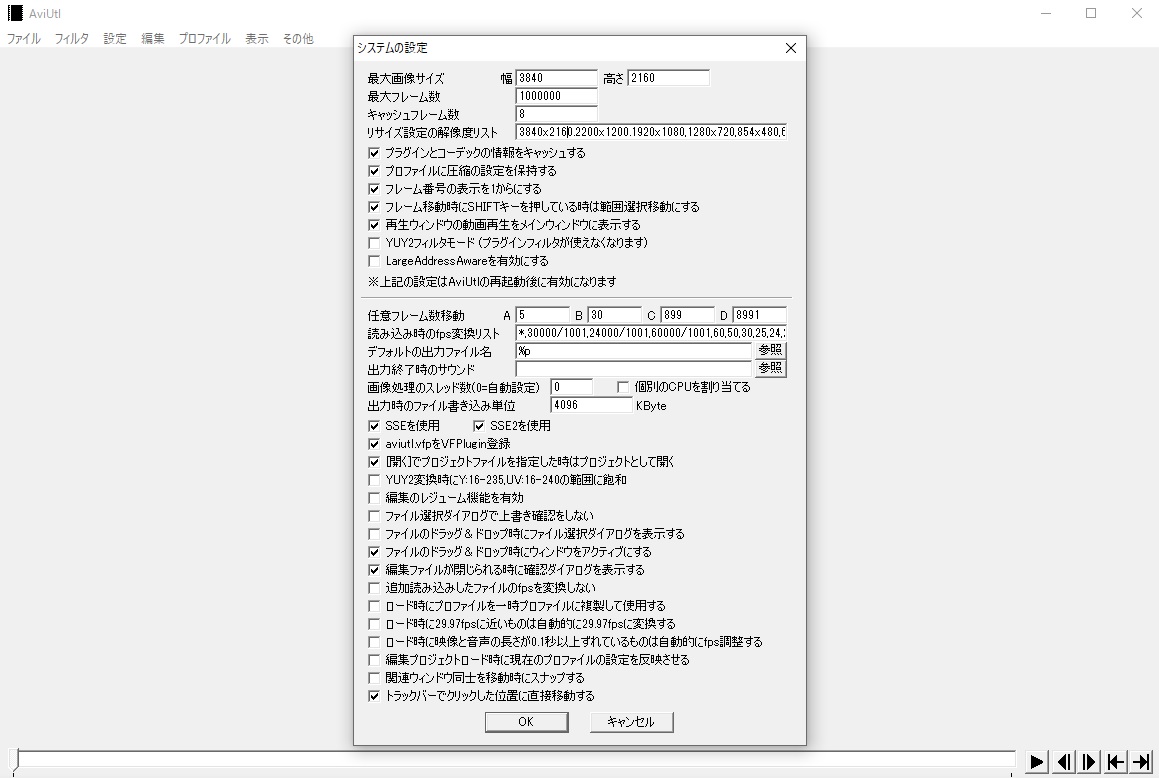
Task: Click the キャンセル button
Action: coord(631,722)
